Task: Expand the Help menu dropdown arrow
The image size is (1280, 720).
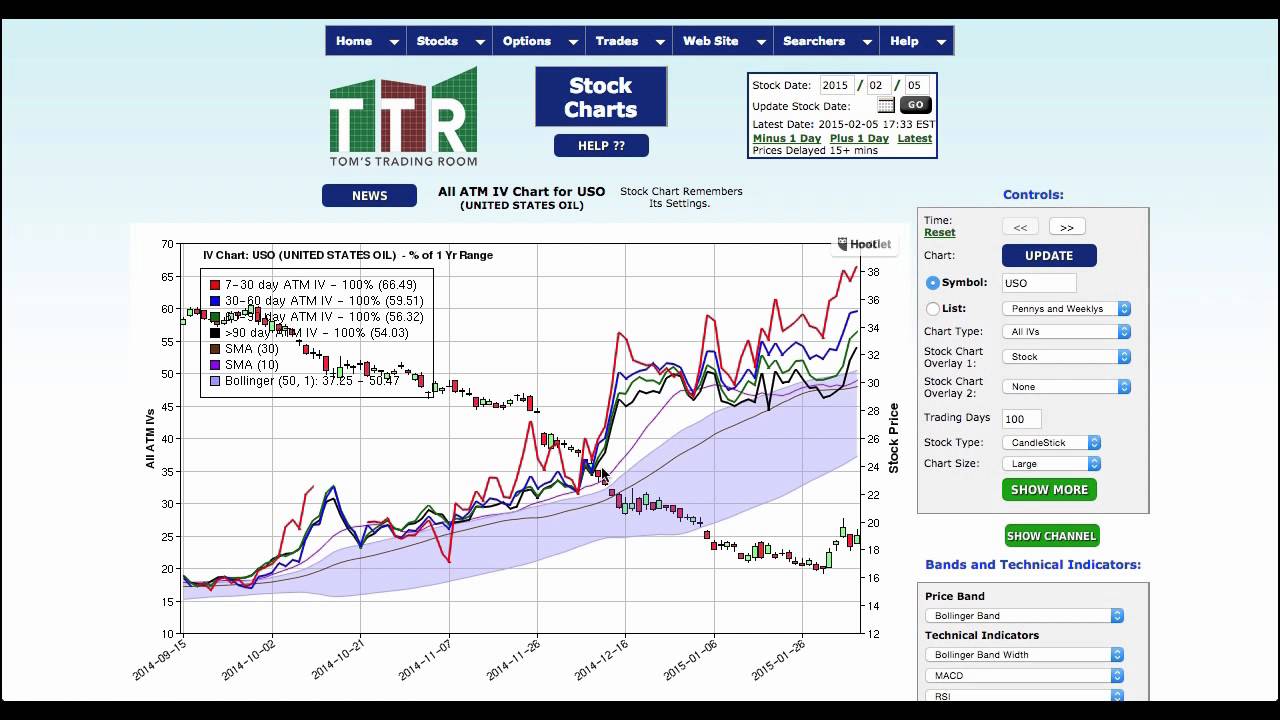Action: pos(941,42)
